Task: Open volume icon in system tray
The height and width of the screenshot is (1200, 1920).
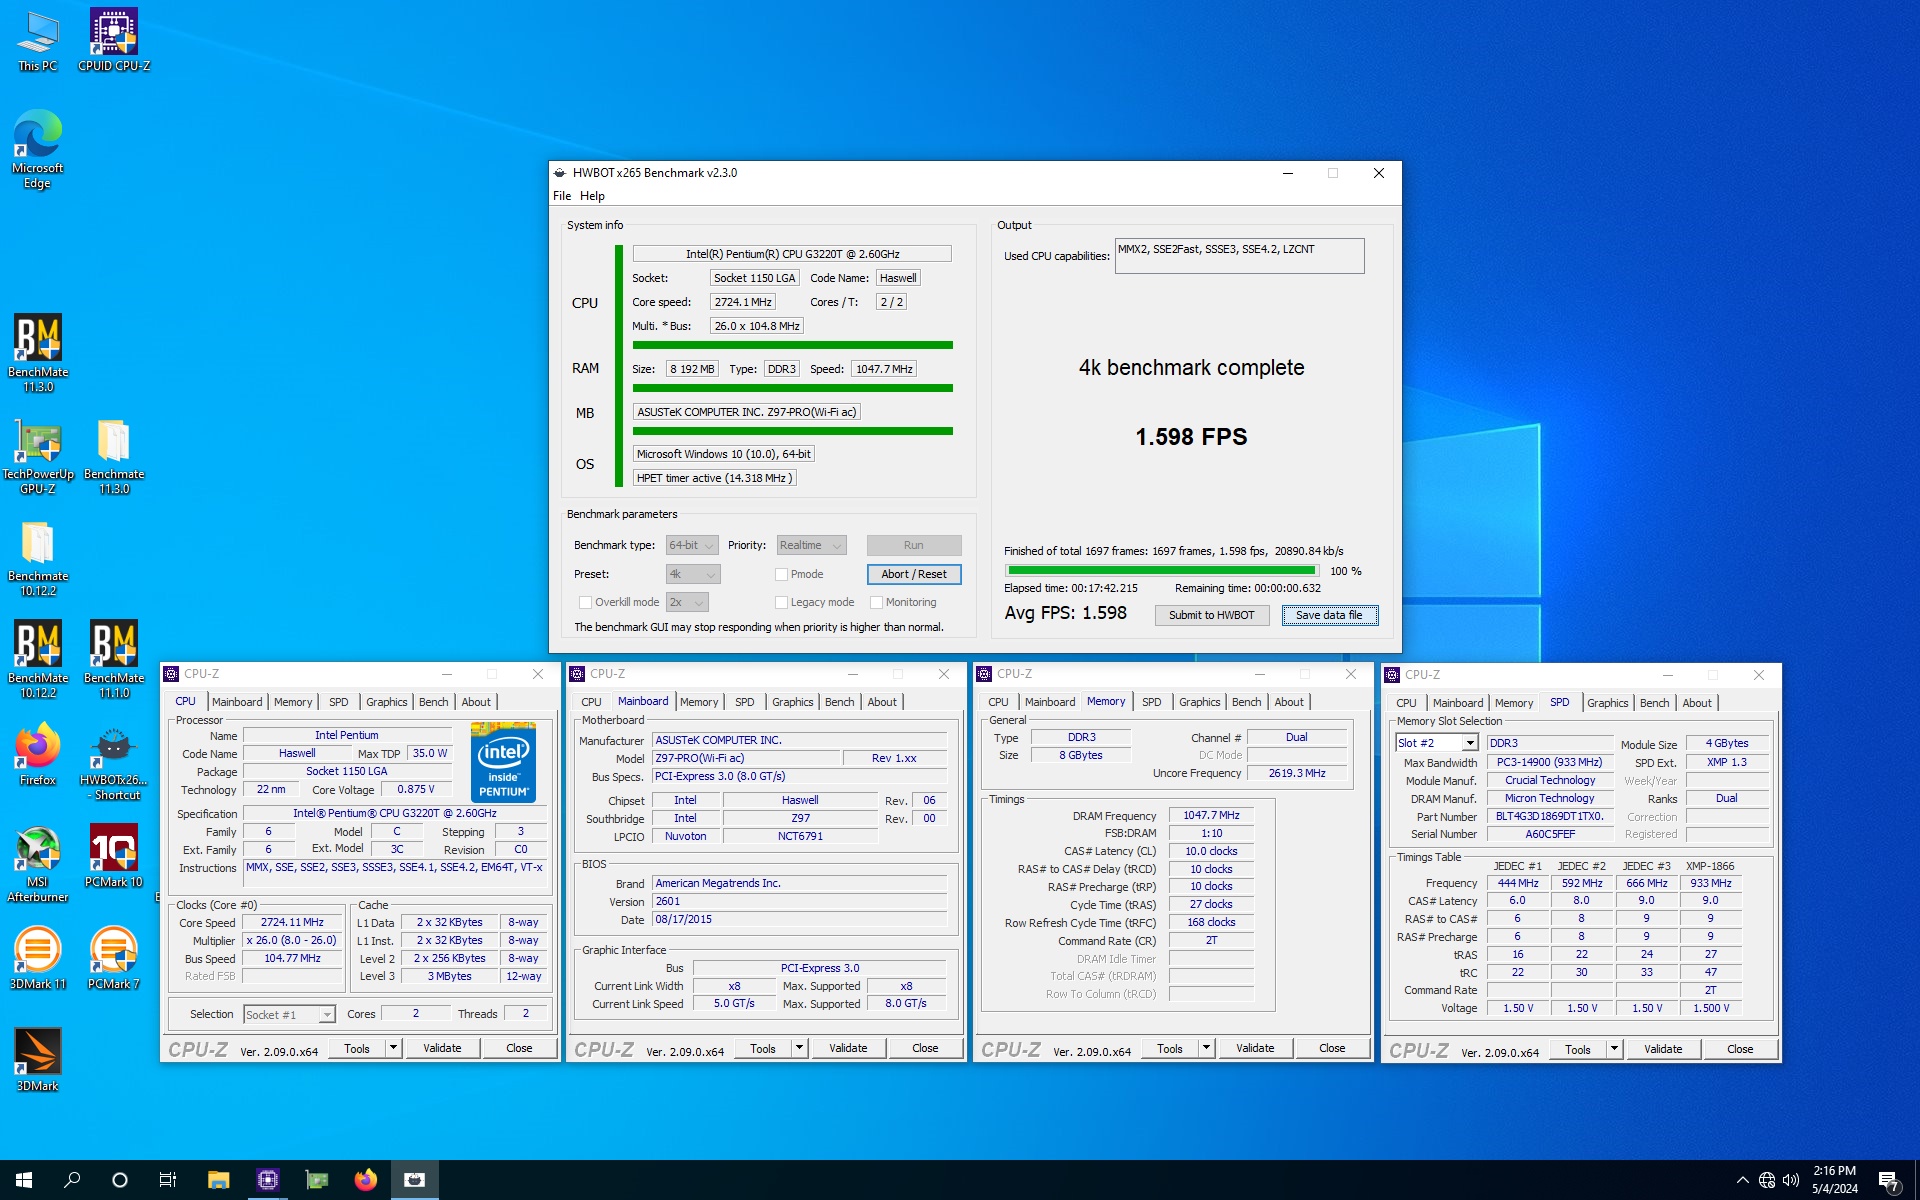Action: pos(1791,1180)
